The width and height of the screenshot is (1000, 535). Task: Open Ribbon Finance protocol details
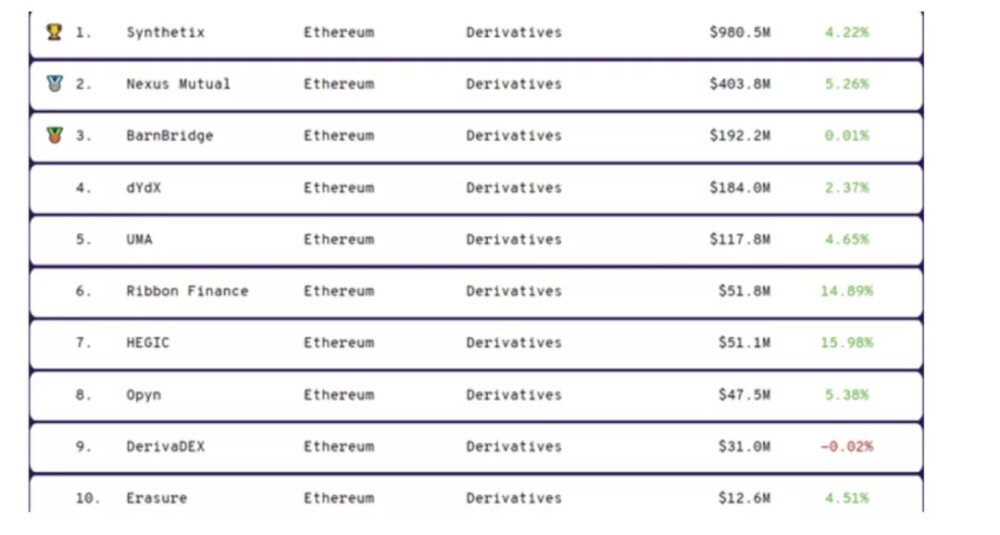187,291
